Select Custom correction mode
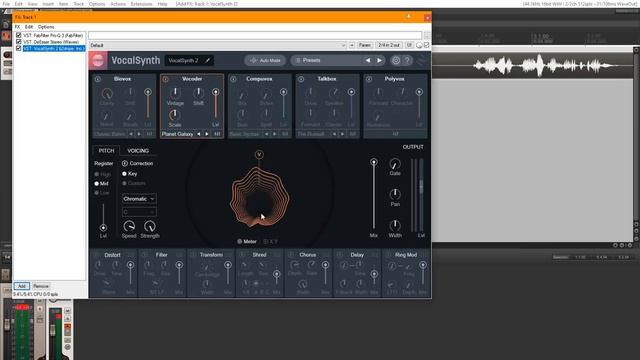Viewport: 640px width, 360px height. [133, 183]
